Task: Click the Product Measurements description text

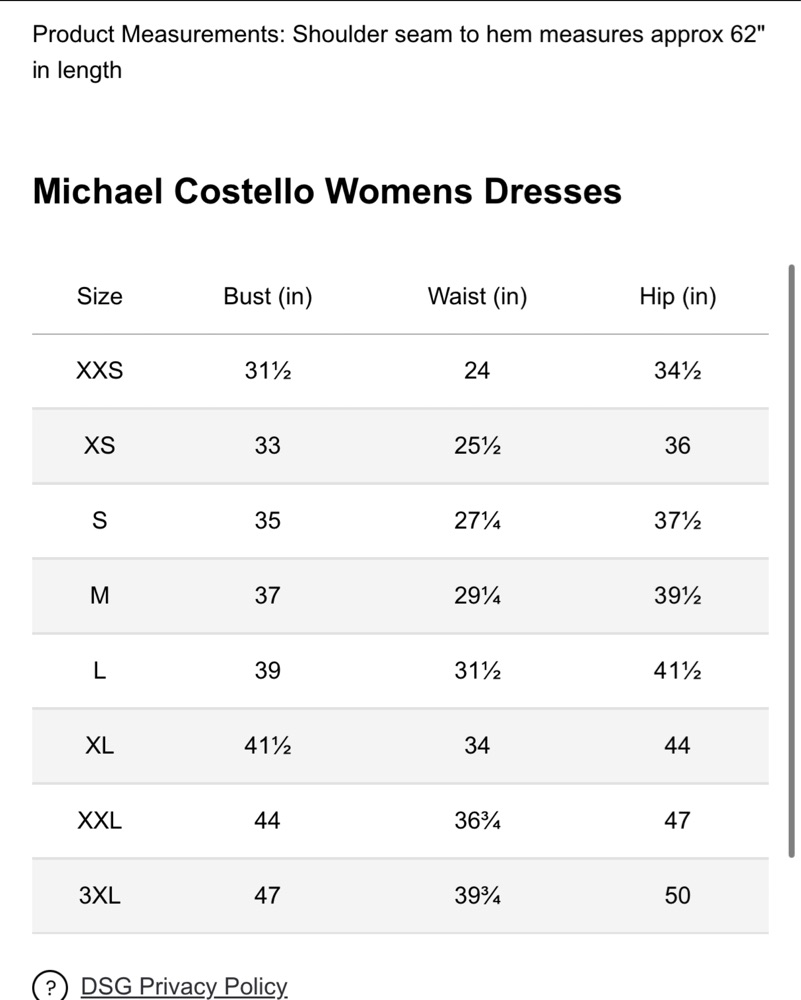Action: tap(399, 52)
